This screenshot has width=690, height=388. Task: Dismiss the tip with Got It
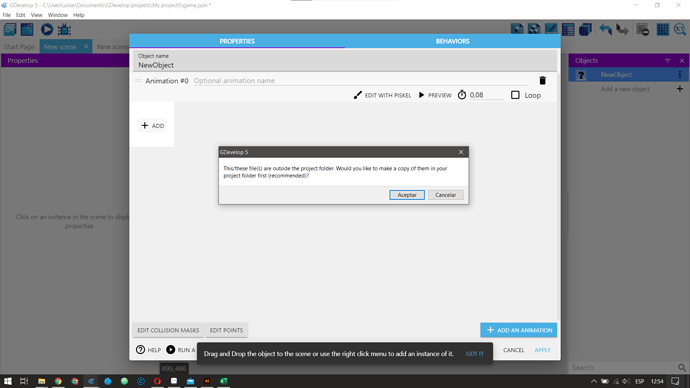click(474, 354)
